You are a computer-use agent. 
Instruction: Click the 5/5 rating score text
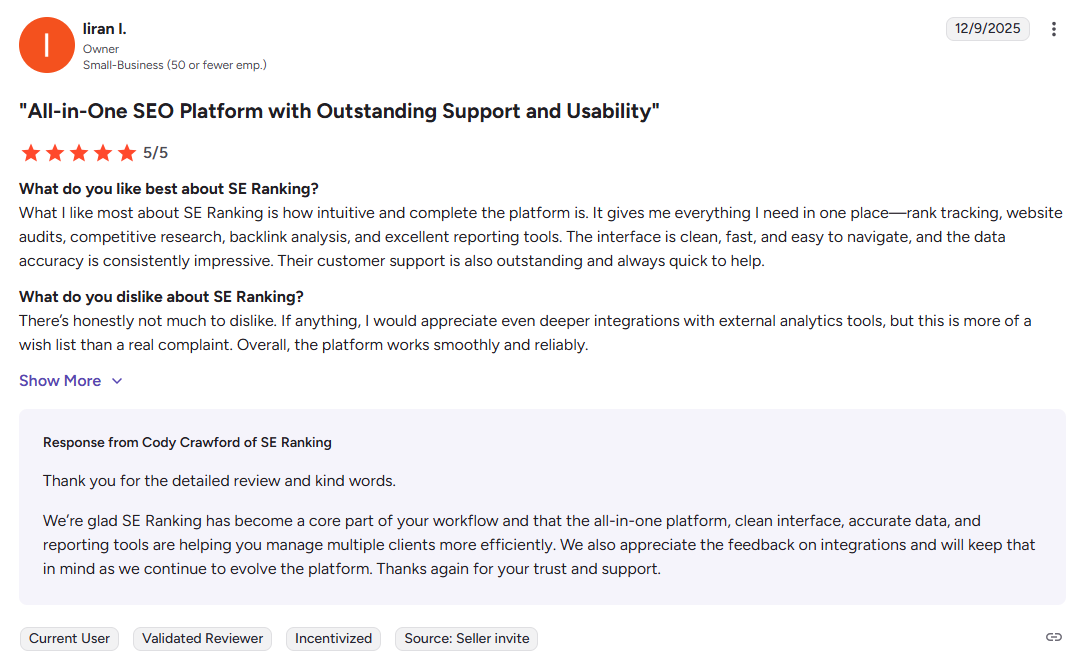coord(156,153)
